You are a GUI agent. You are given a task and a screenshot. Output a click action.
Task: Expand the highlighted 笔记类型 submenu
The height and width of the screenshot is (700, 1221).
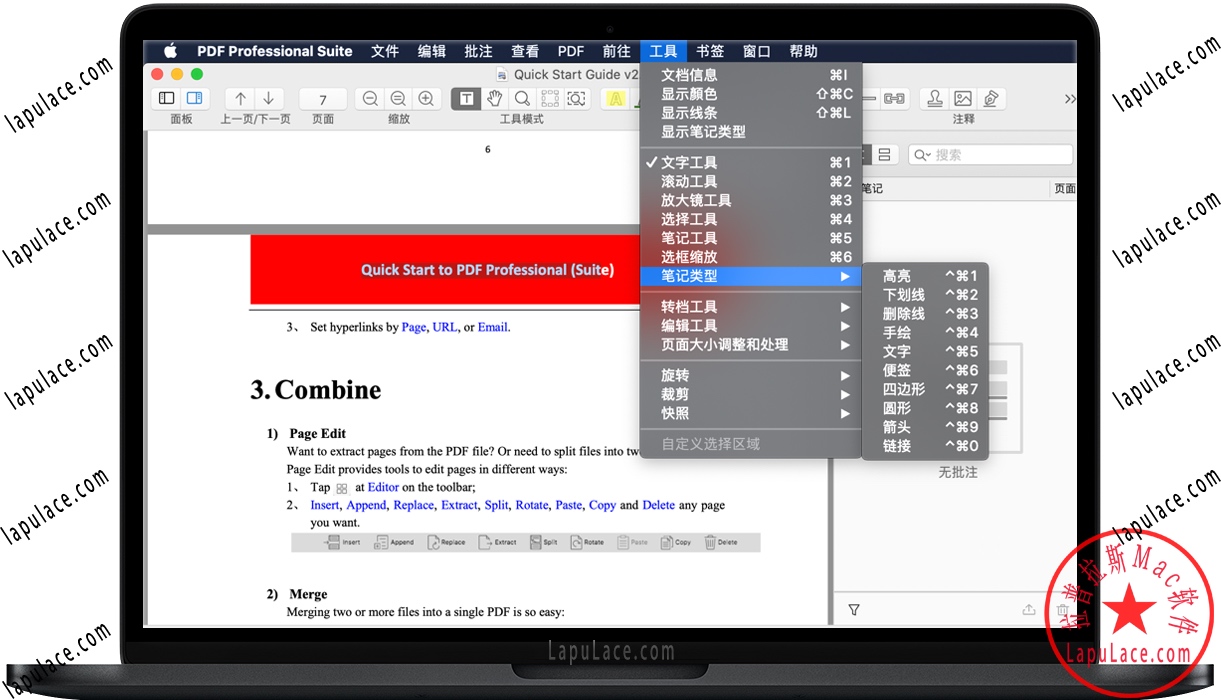coord(751,276)
